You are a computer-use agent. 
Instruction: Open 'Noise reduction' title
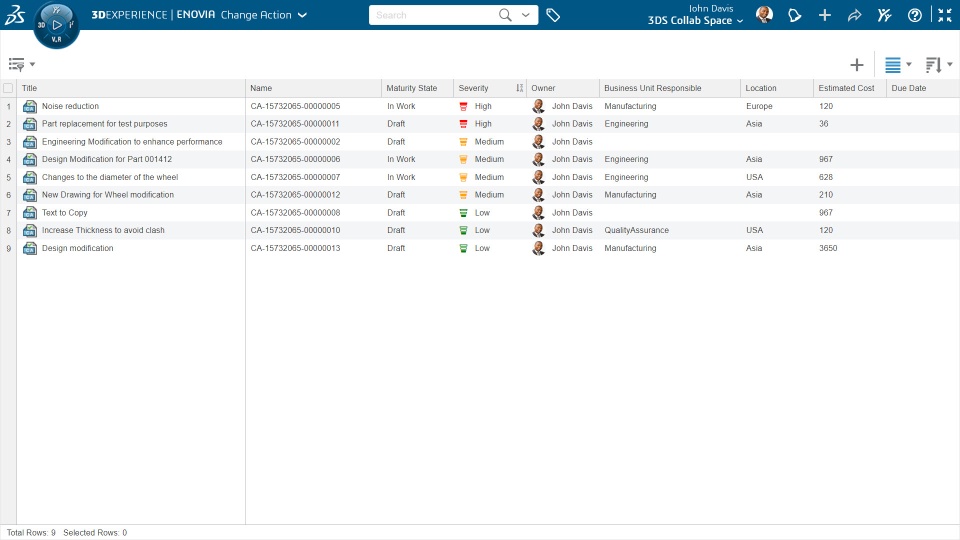[x=70, y=107]
